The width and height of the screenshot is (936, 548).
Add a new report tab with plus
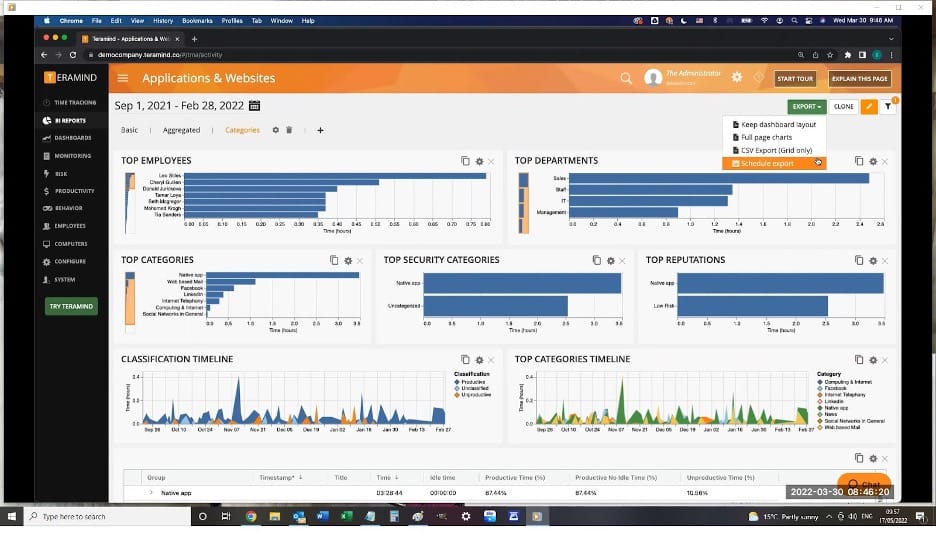click(x=320, y=130)
